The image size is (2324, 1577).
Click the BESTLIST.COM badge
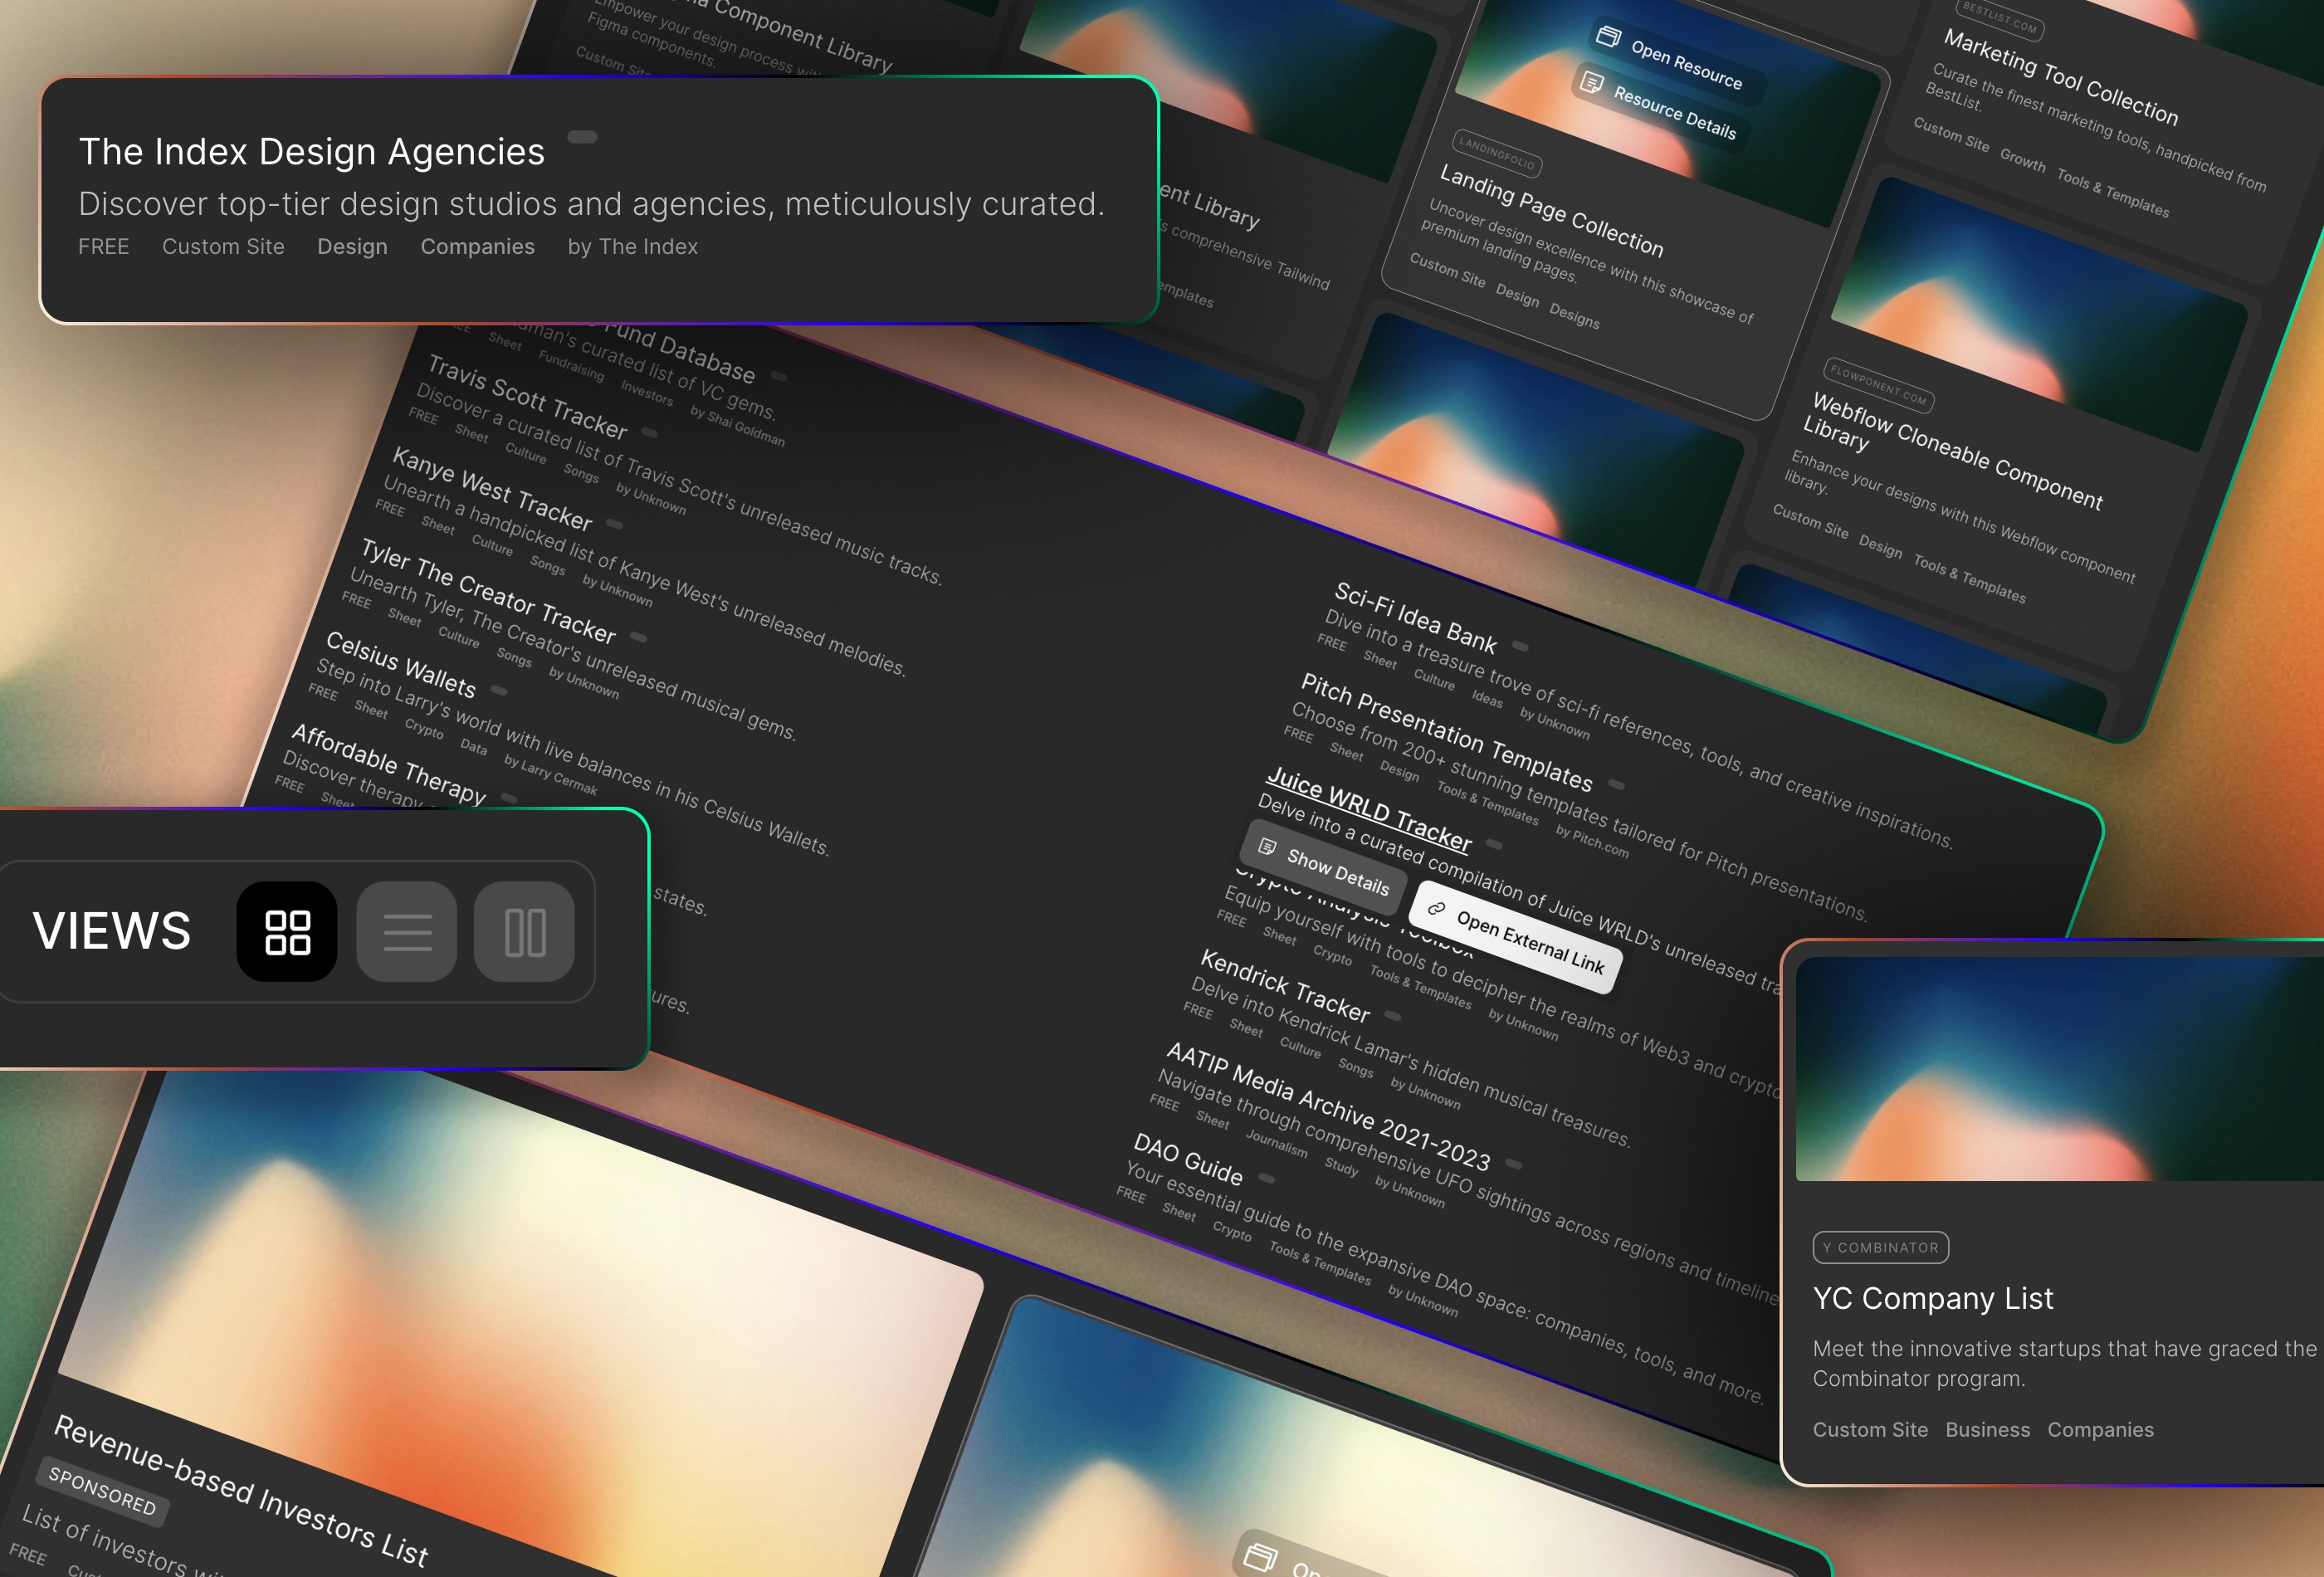pyautogui.click(x=1999, y=19)
